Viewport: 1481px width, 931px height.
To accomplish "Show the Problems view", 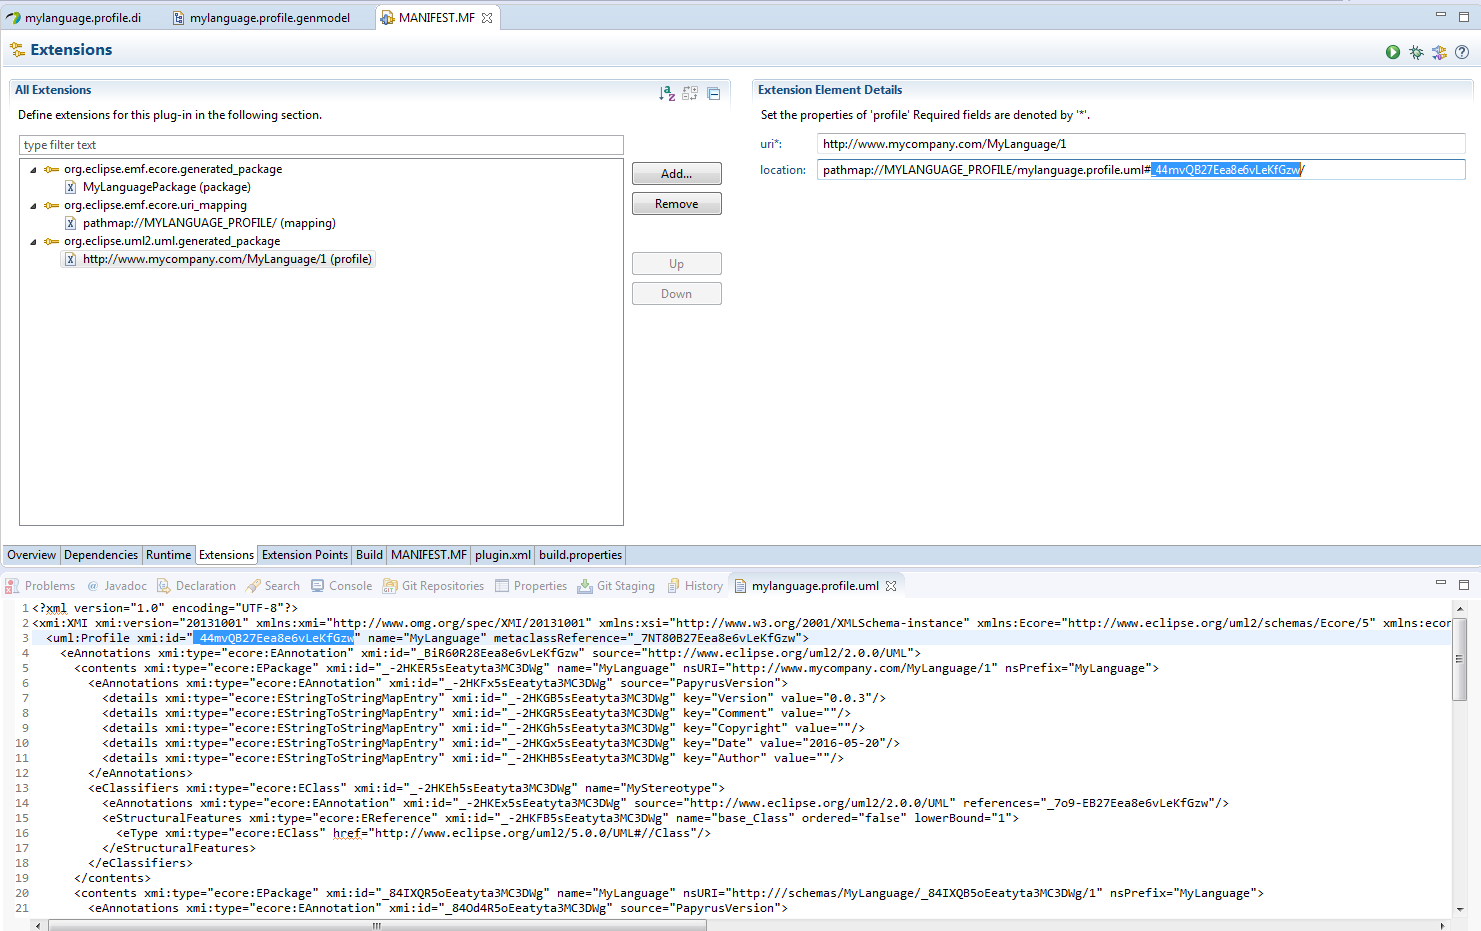I will pos(40,586).
